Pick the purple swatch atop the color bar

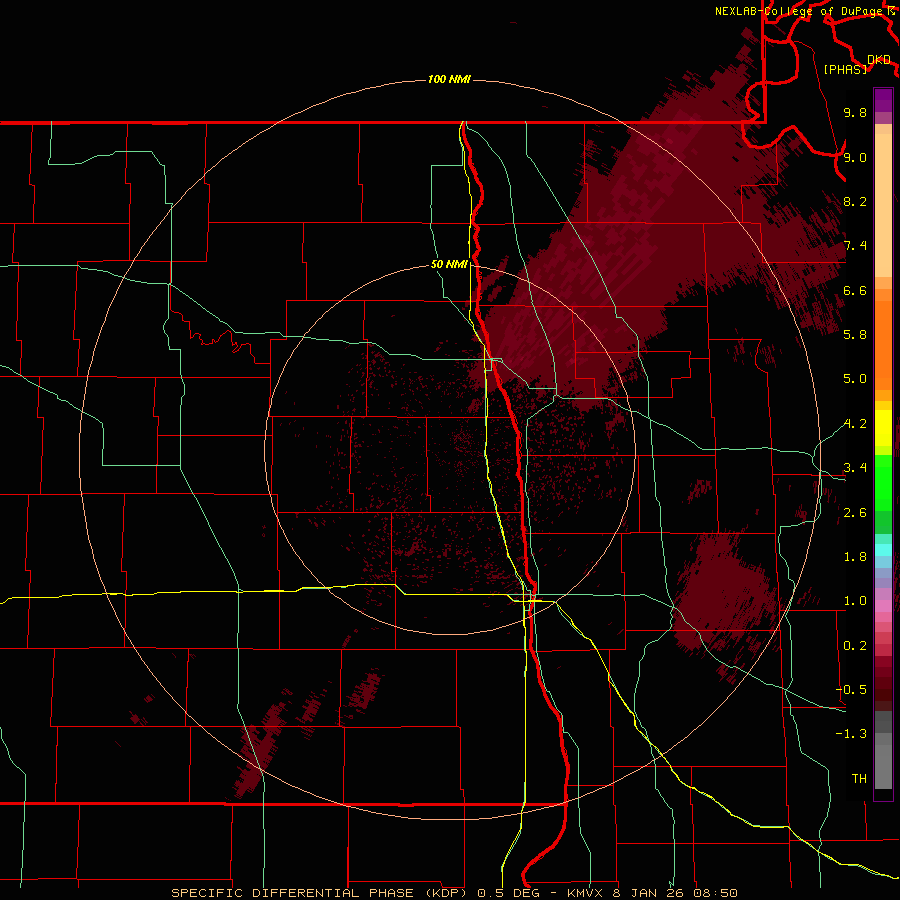coord(883,100)
